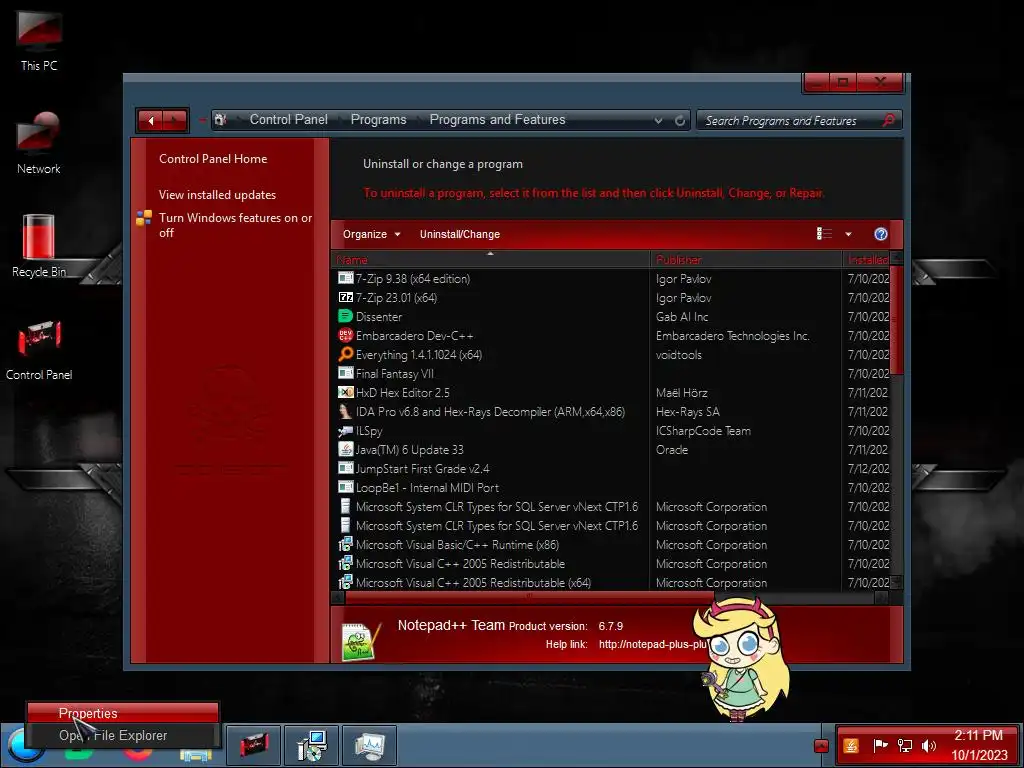Click the ILSpy program icon
Viewport: 1024px width, 768px height.
click(345, 430)
